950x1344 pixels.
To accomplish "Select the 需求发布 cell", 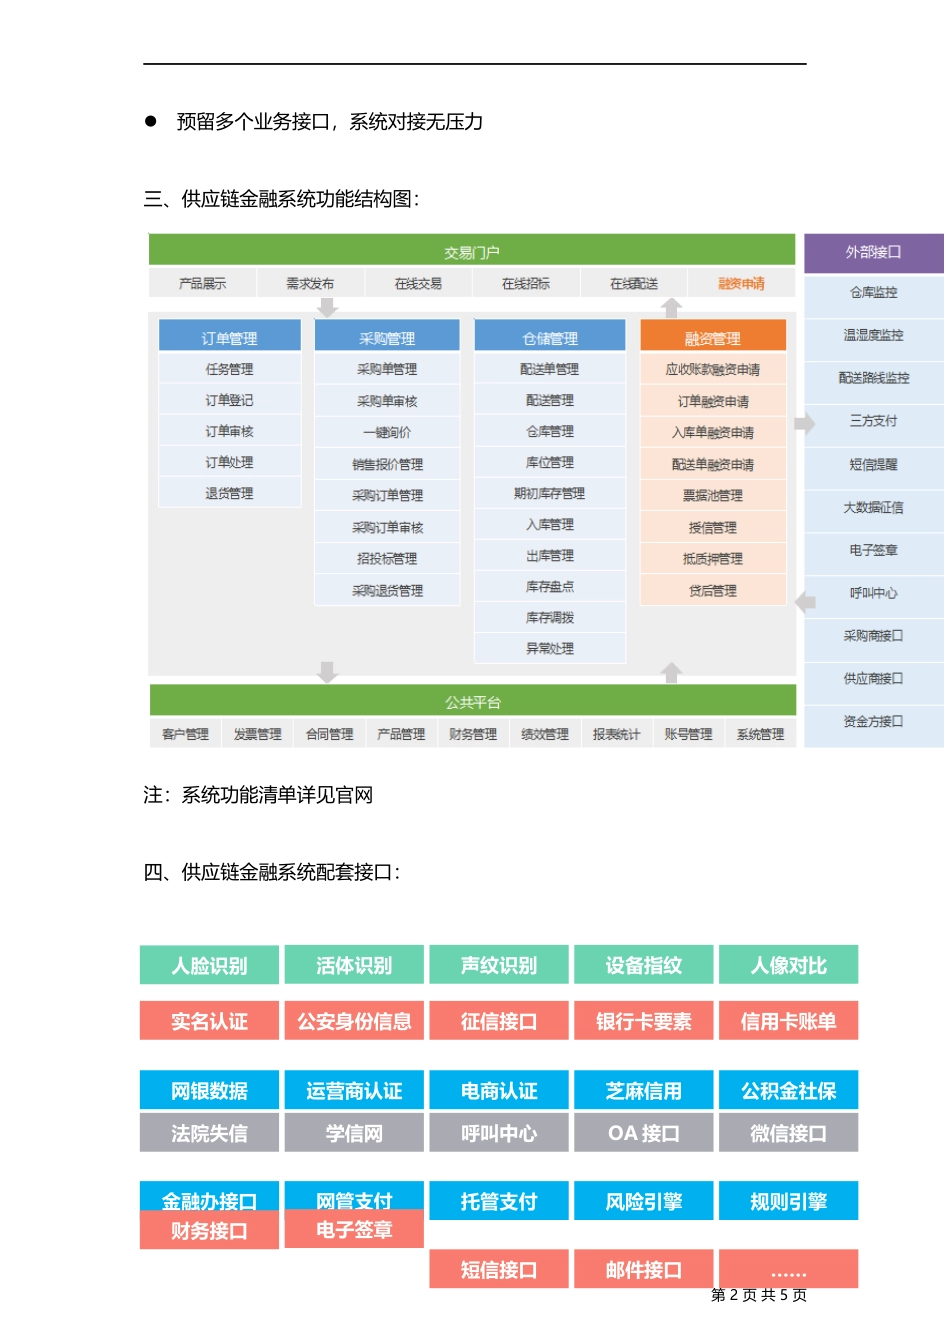I will click(310, 283).
